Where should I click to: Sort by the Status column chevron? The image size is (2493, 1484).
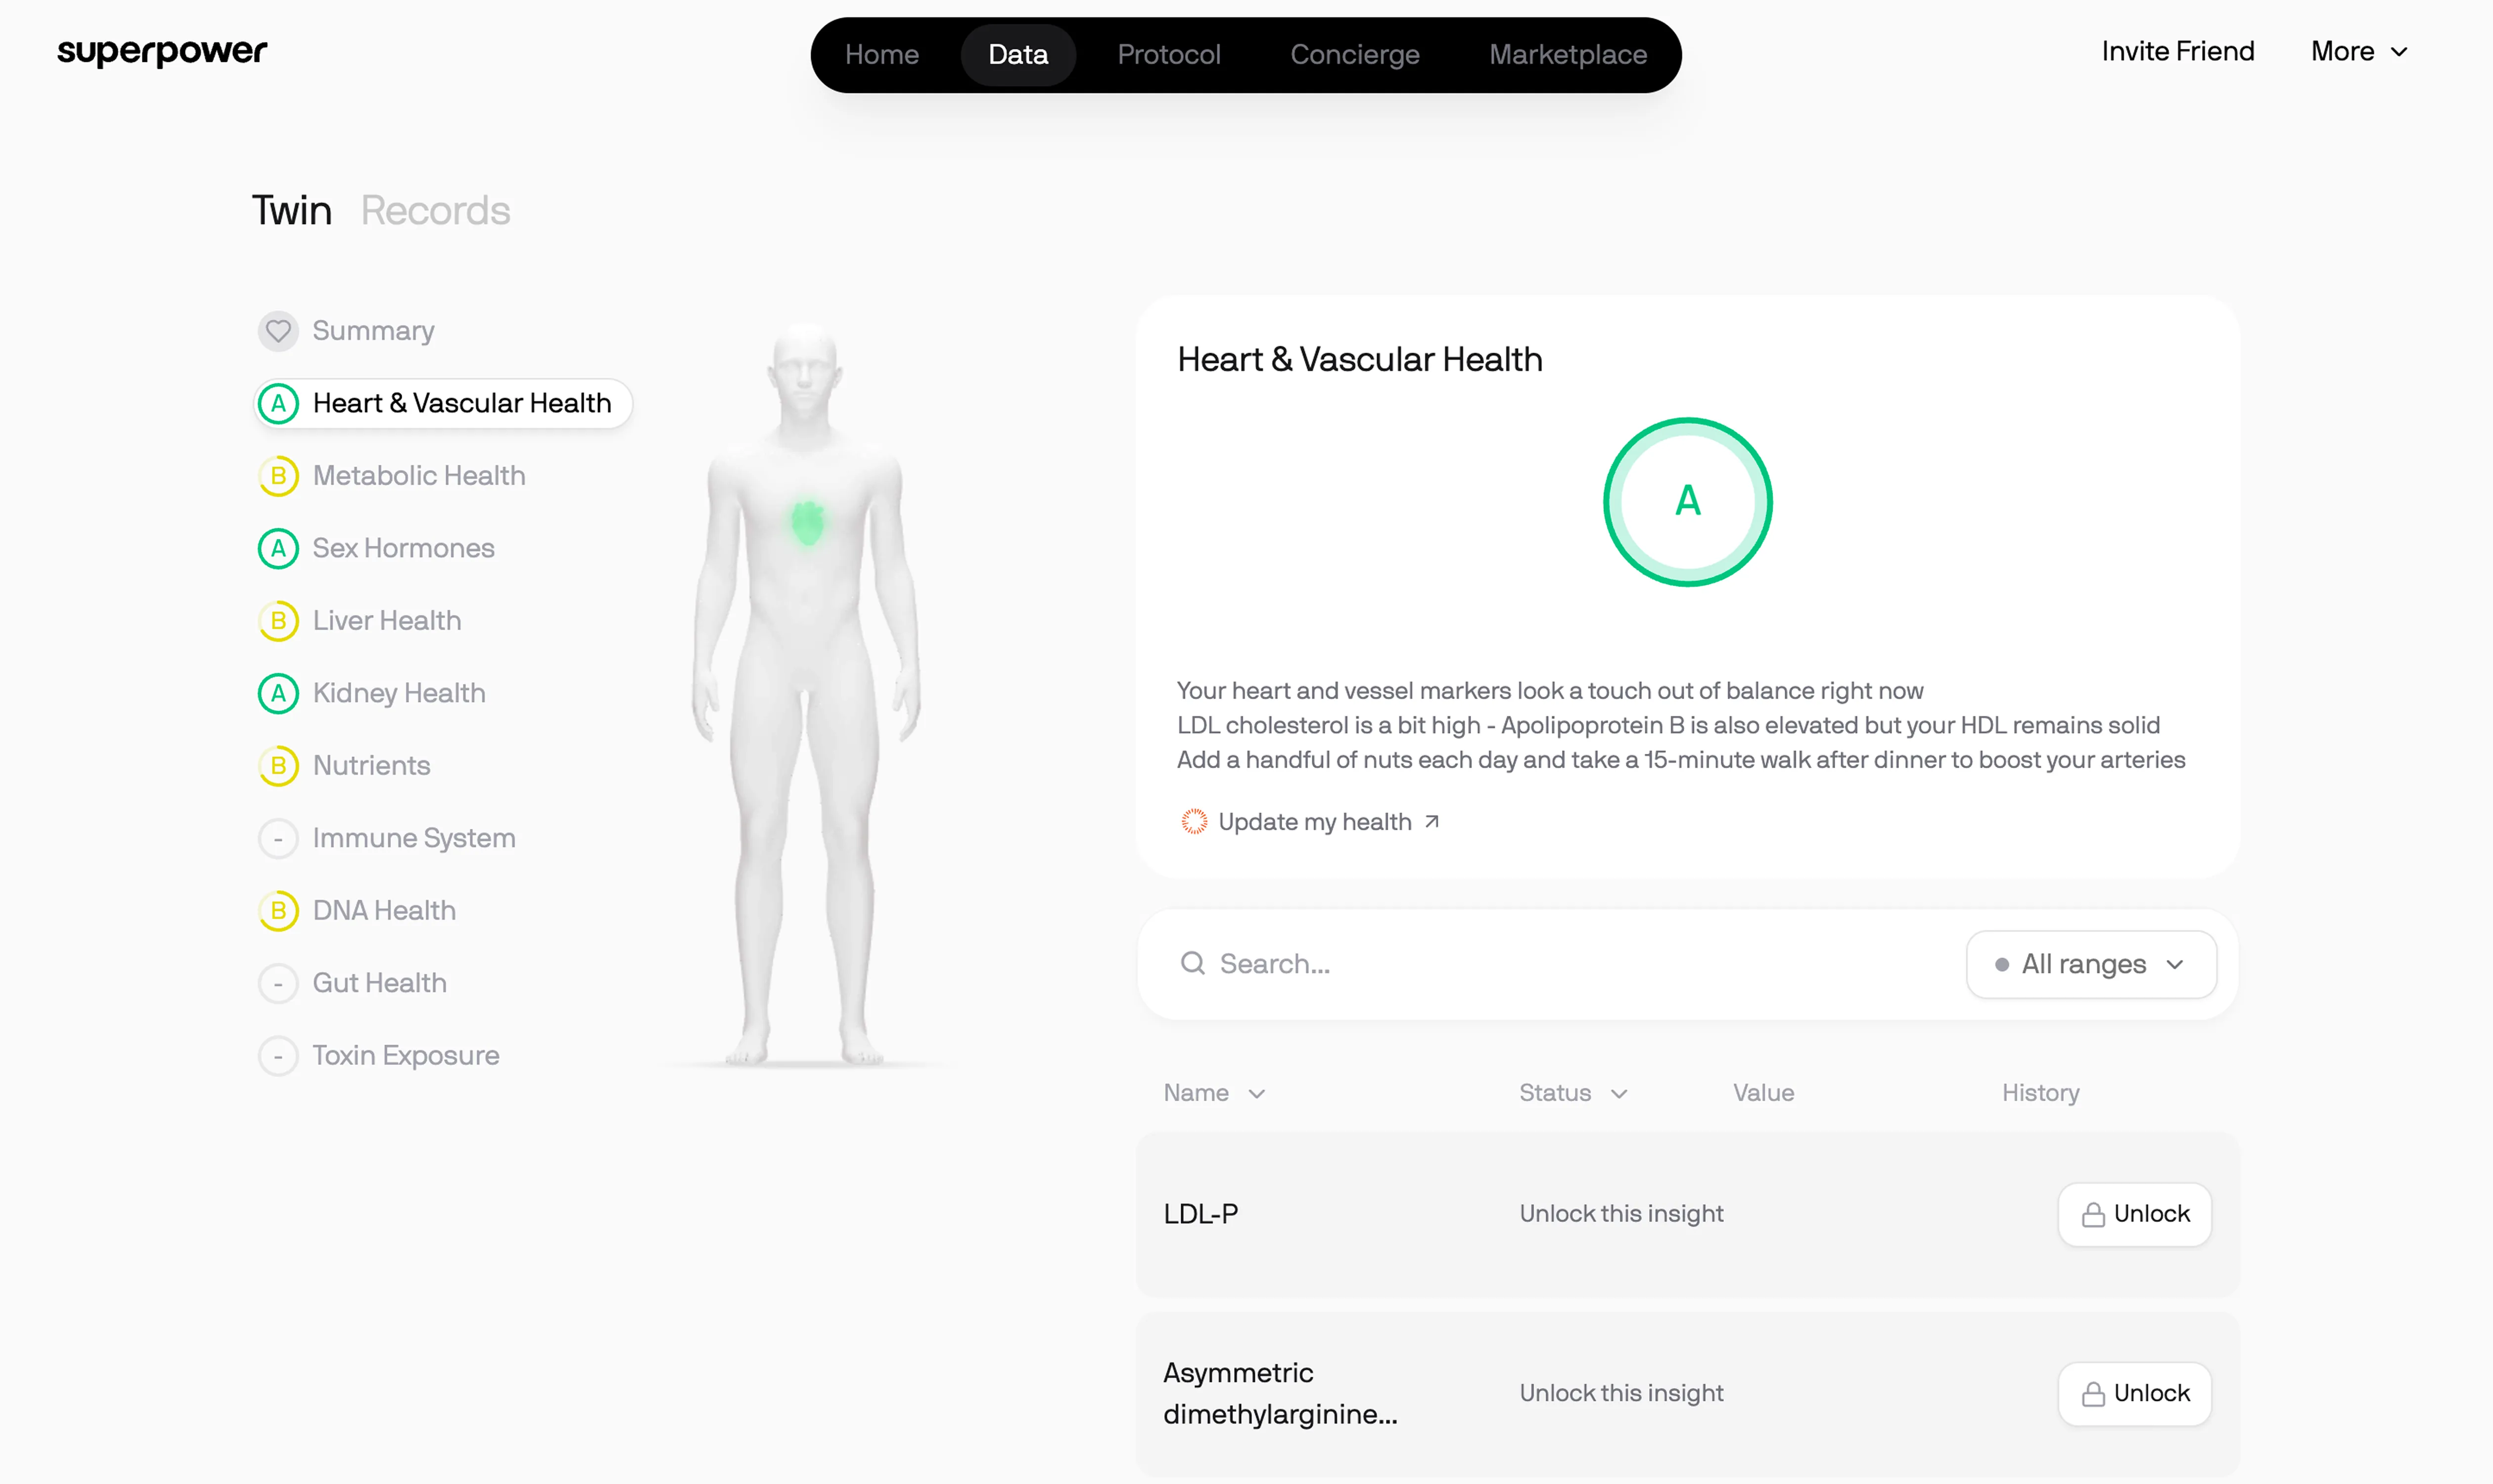1619,1094
